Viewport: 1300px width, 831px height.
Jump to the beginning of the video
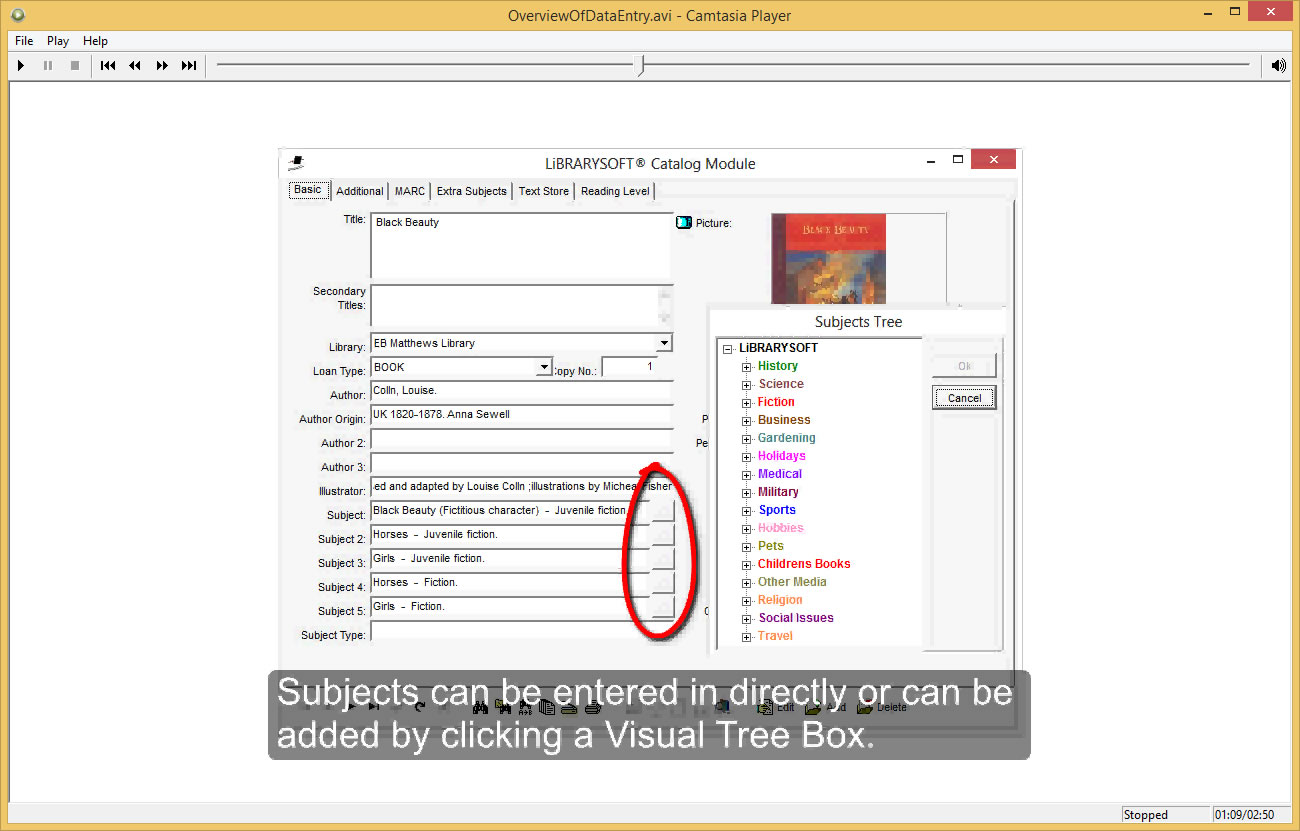click(x=108, y=66)
